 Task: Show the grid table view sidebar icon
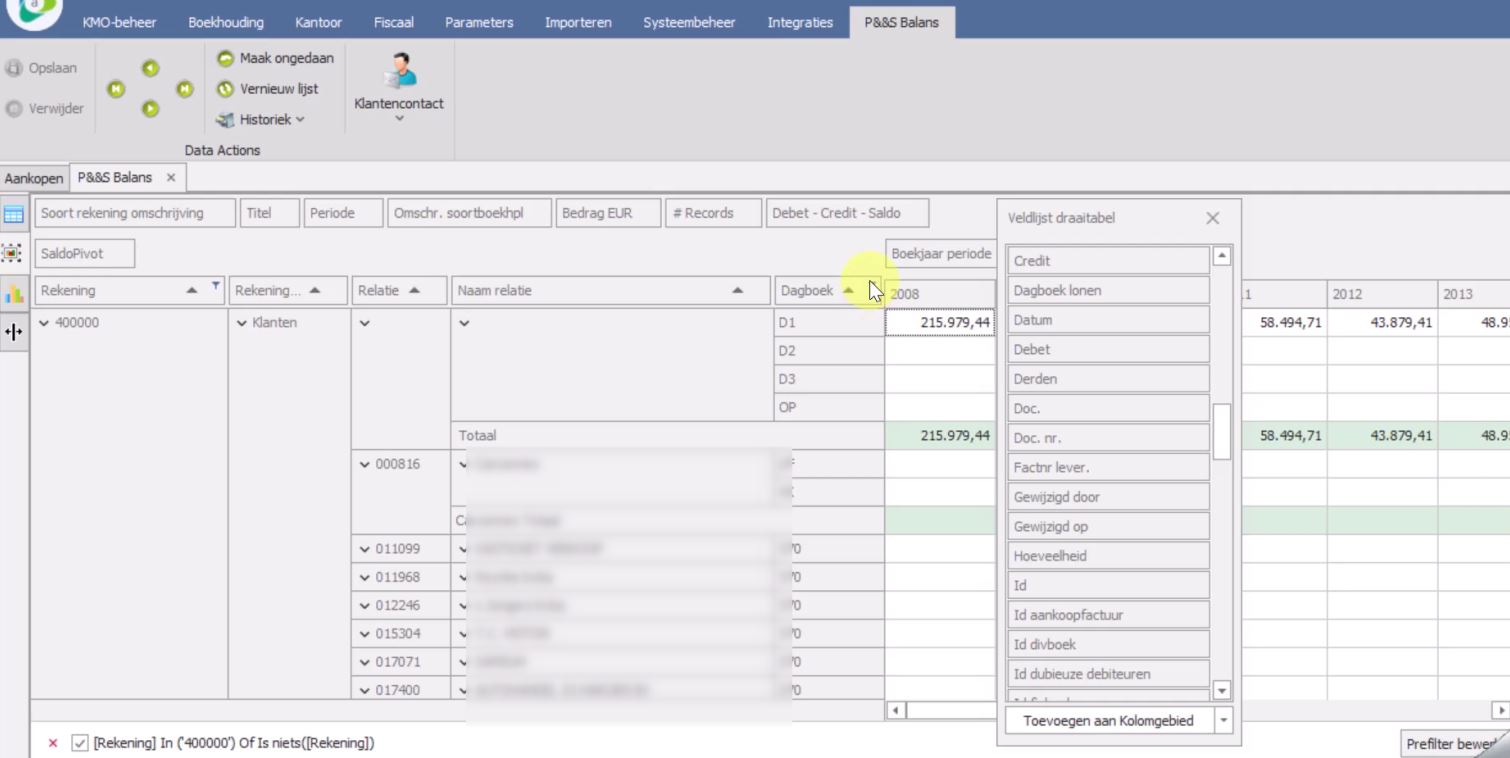tap(14, 214)
